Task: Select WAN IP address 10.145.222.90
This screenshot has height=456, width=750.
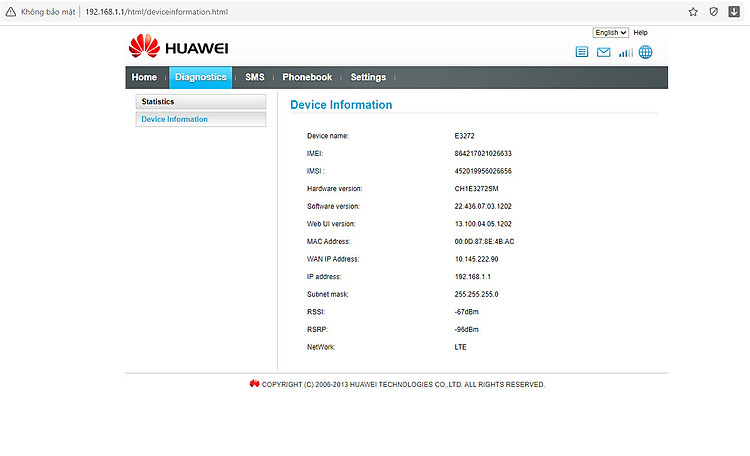Action: [x=476, y=259]
